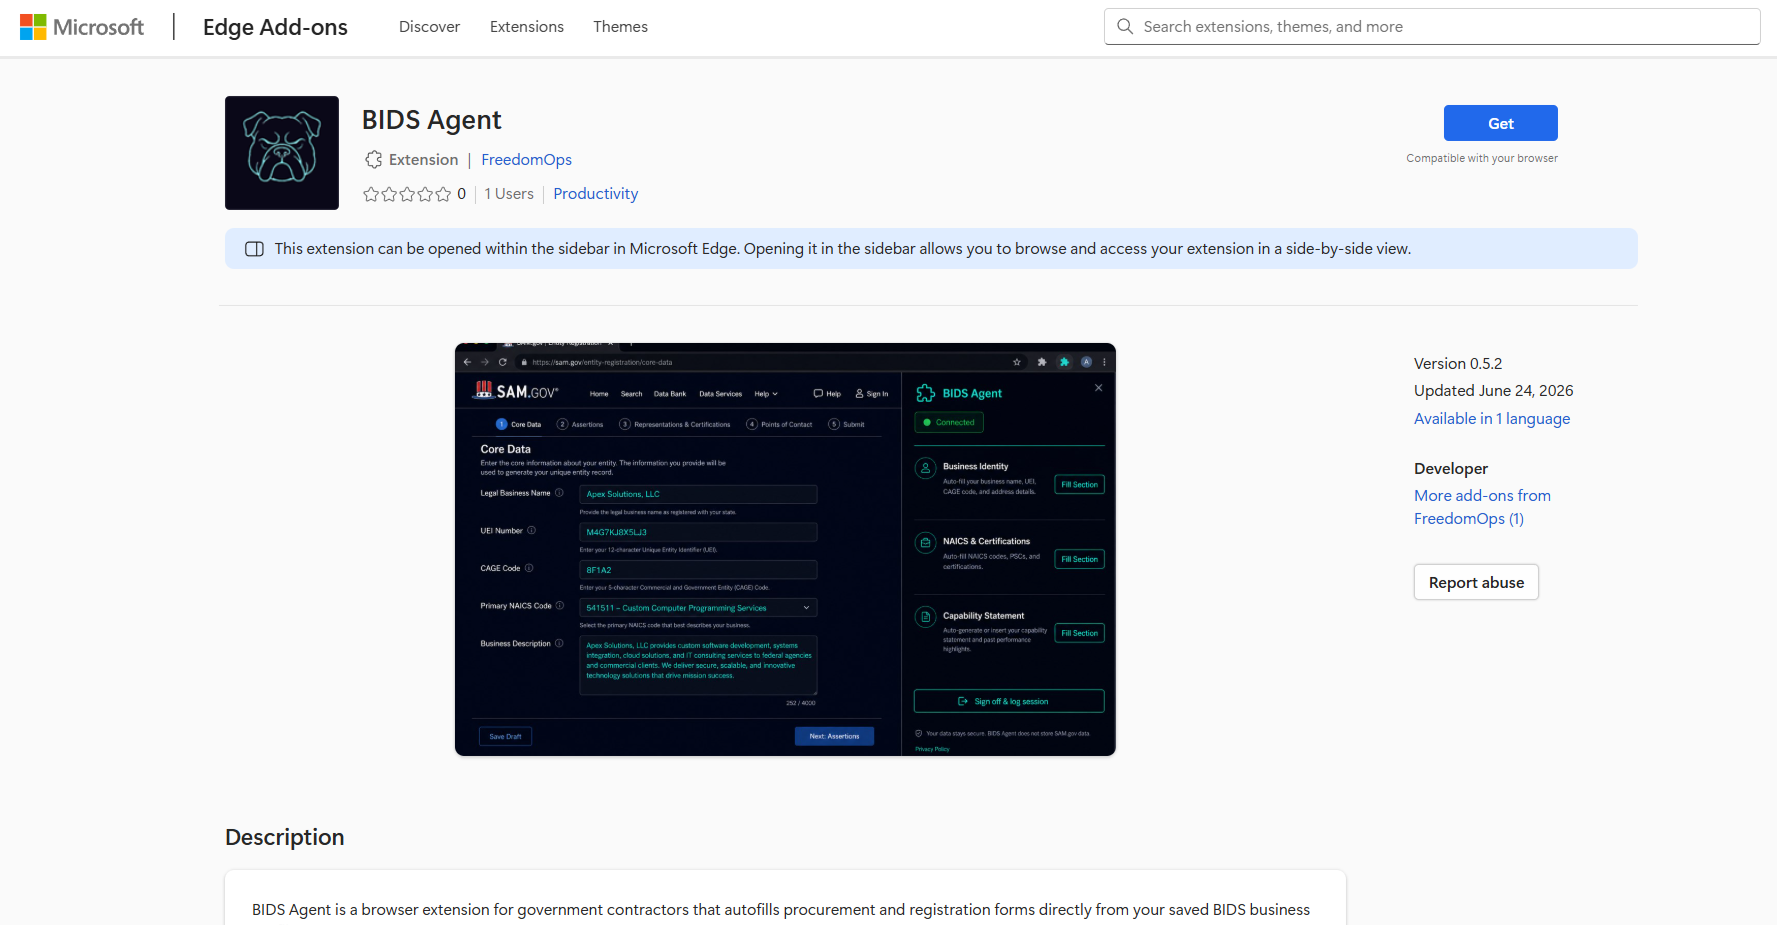Open the FreedomOps publisher link
This screenshot has height=925, width=1777.
[x=526, y=160]
